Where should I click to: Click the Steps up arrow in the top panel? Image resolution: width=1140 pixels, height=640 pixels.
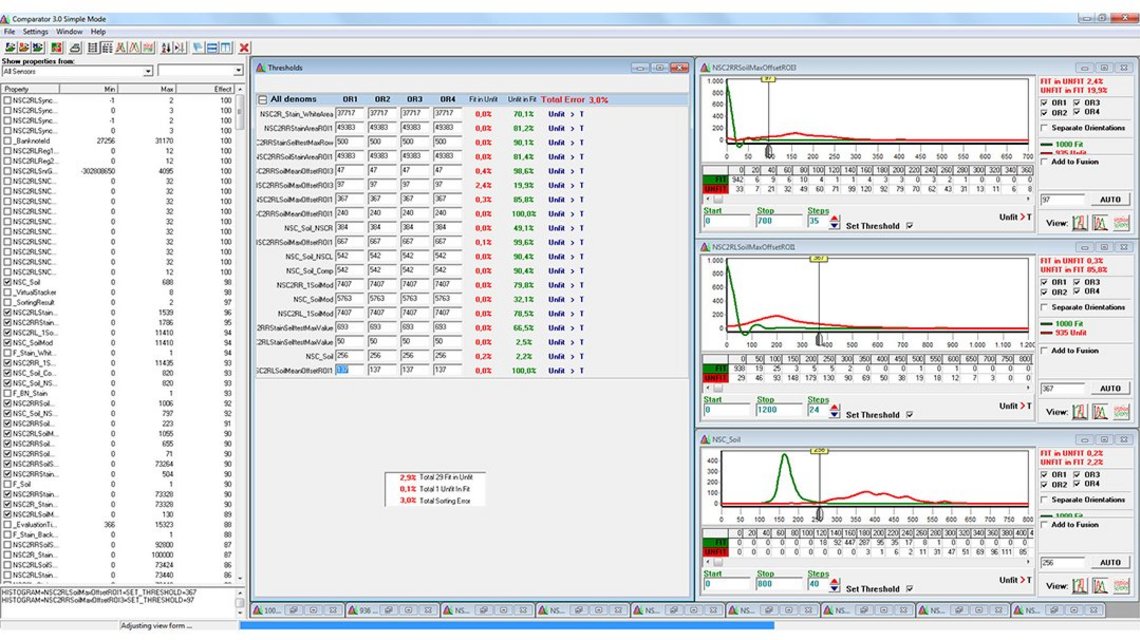click(834, 218)
